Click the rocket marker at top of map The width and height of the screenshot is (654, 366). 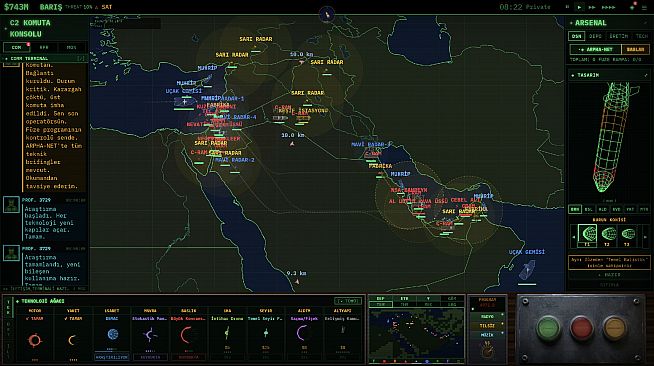pyautogui.click(x=327, y=15)
